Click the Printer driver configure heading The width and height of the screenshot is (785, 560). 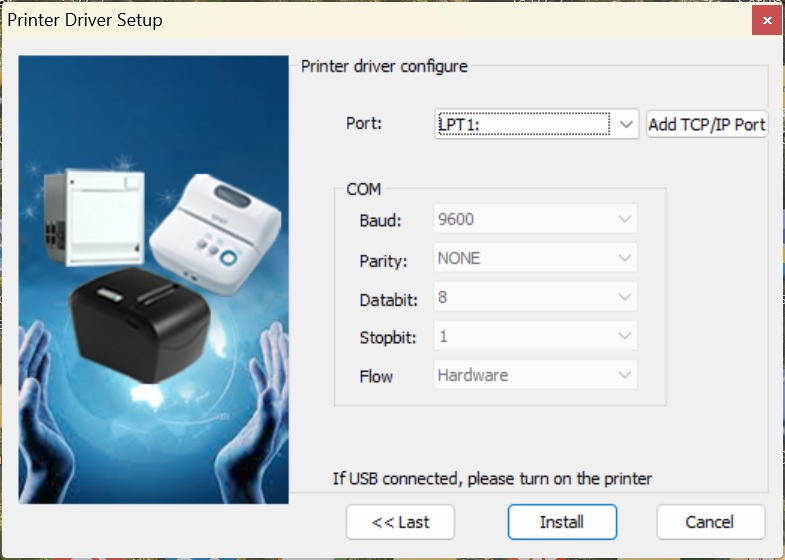[x=384, y=67]
